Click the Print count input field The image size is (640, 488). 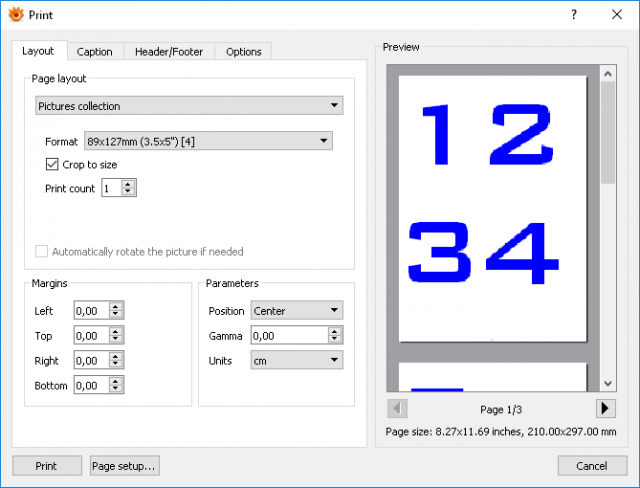click(x=111, y=188)
